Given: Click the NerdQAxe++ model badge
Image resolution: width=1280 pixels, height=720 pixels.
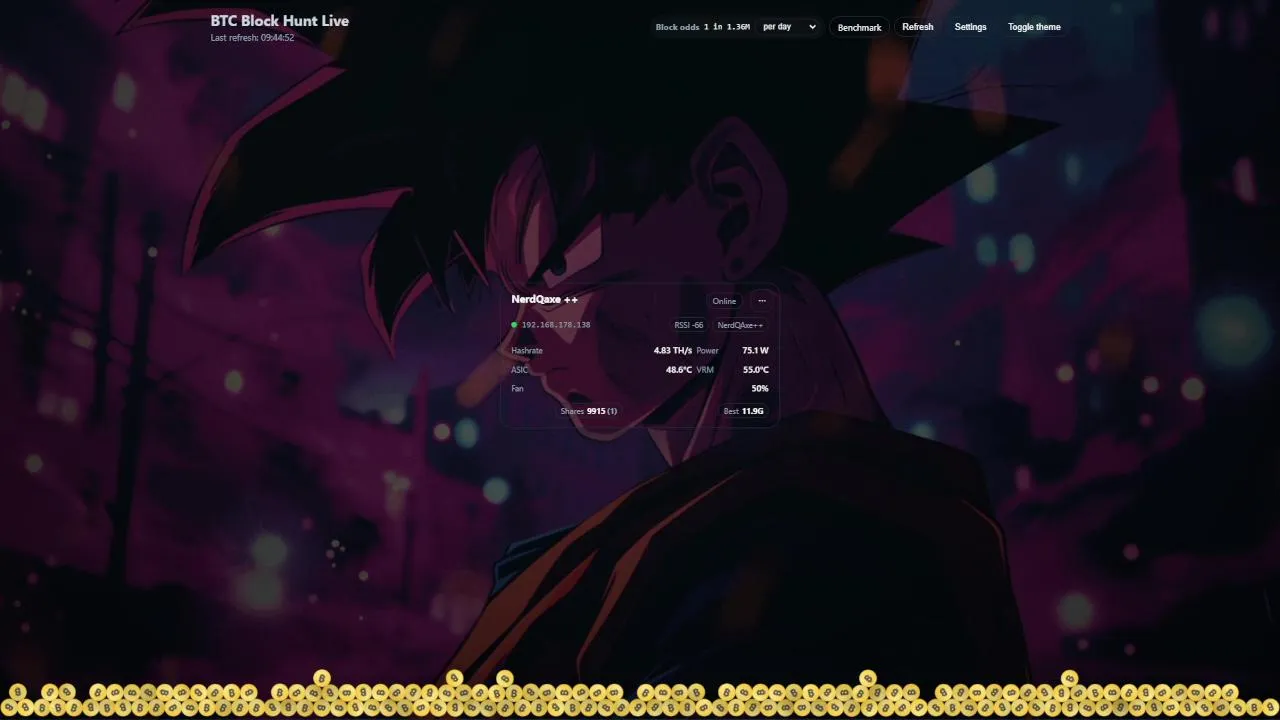Looking at the screenshot, I should [740, 325].
